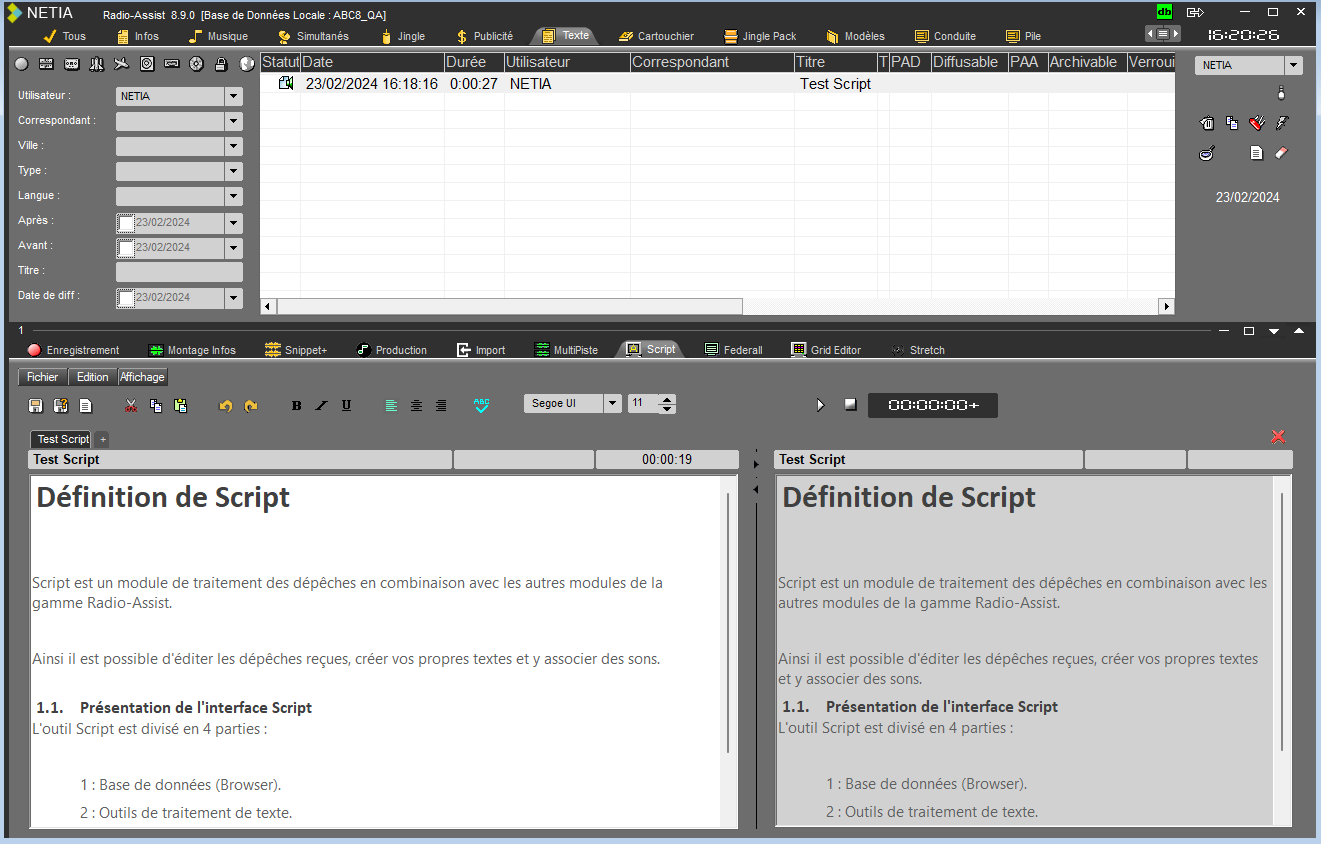The image size is (1321, 844).
Task: Click the padlock filter icon
Action: [x=221, y=64]
